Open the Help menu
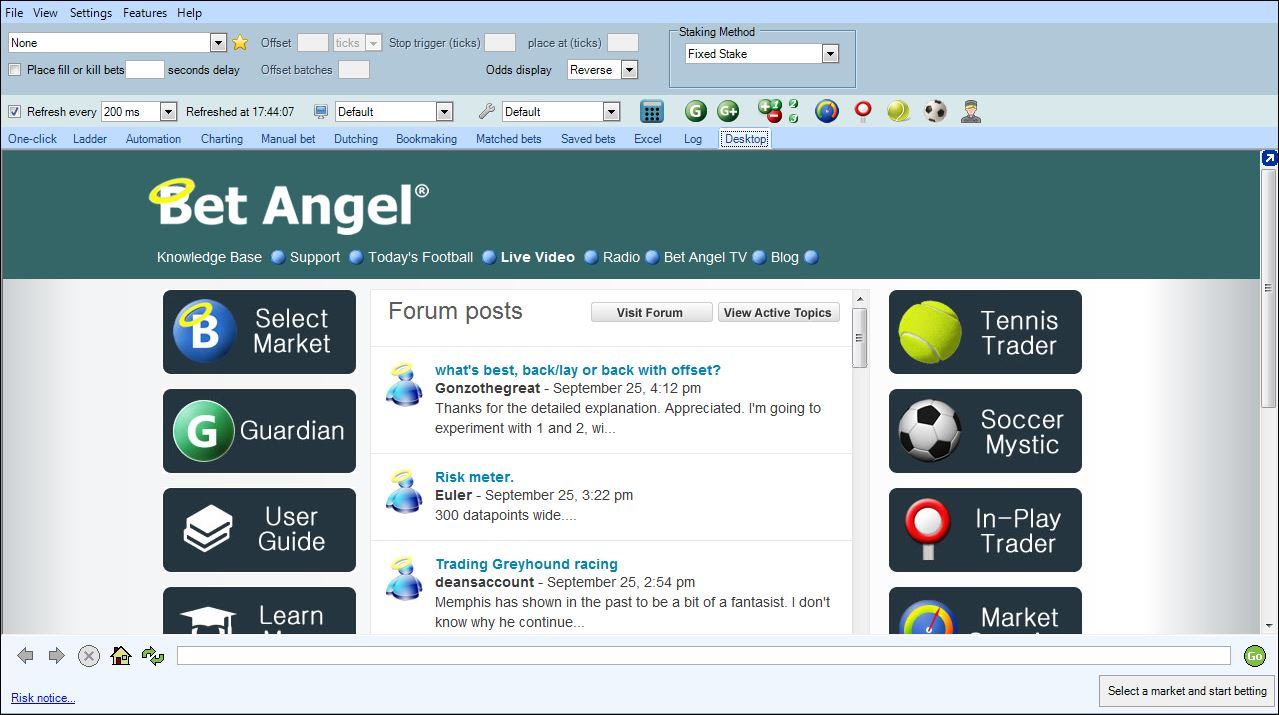The height and width of the screenshot is (715, 1279). tap(190, 13)
